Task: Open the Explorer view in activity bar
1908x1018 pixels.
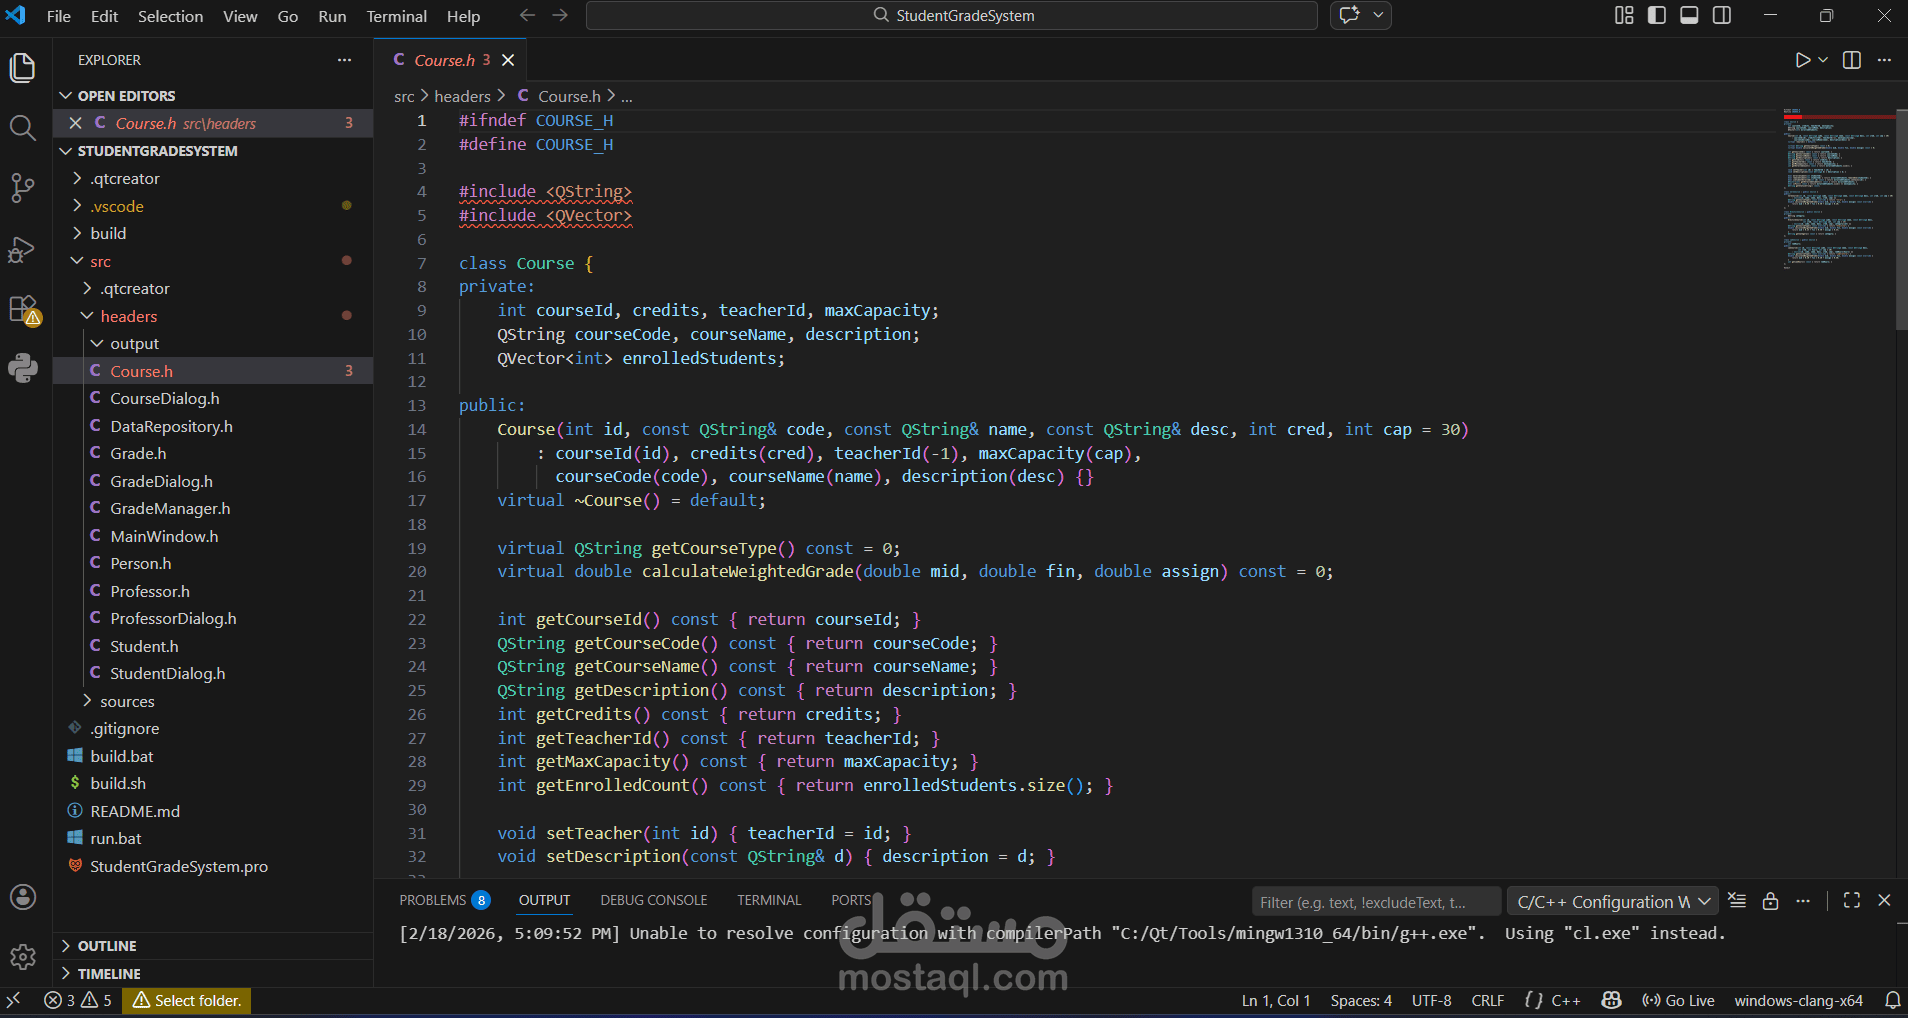Action: click(22, 68)
